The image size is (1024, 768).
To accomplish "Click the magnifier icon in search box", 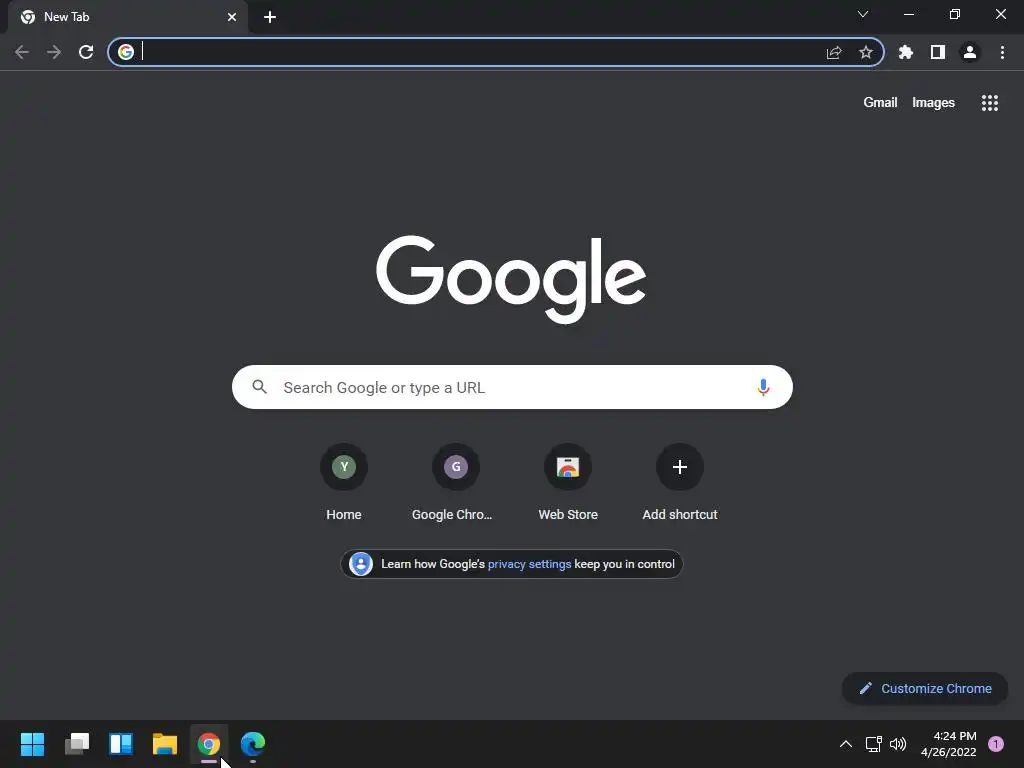I will click(260, 387).
